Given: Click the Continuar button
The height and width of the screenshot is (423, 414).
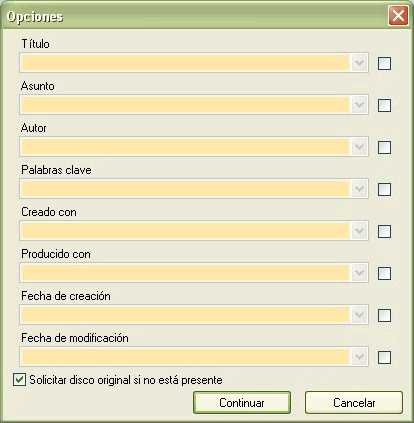Looking at the screenshot, I should point(242,403).
